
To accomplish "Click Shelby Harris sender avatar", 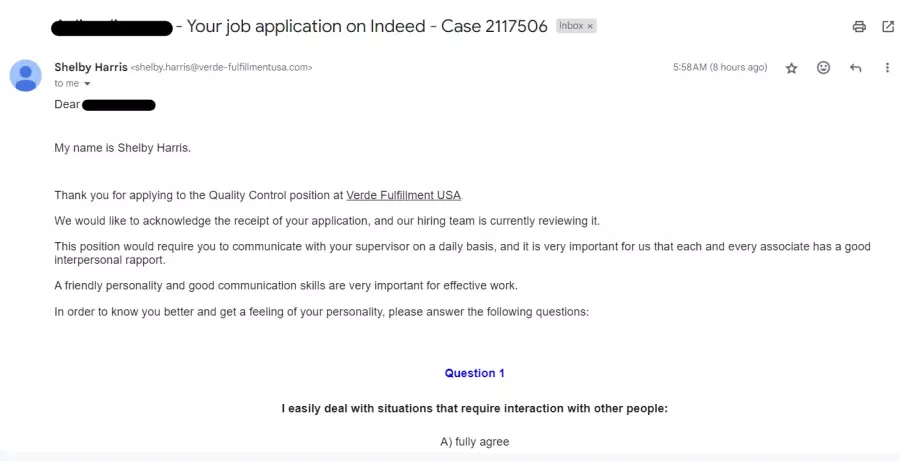I will 26,75.
